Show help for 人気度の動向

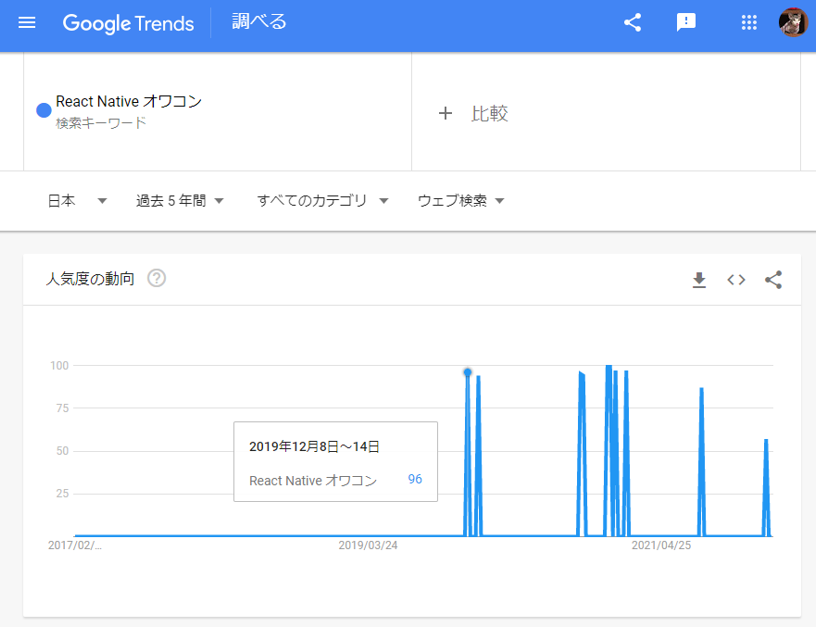coord(157,278)
